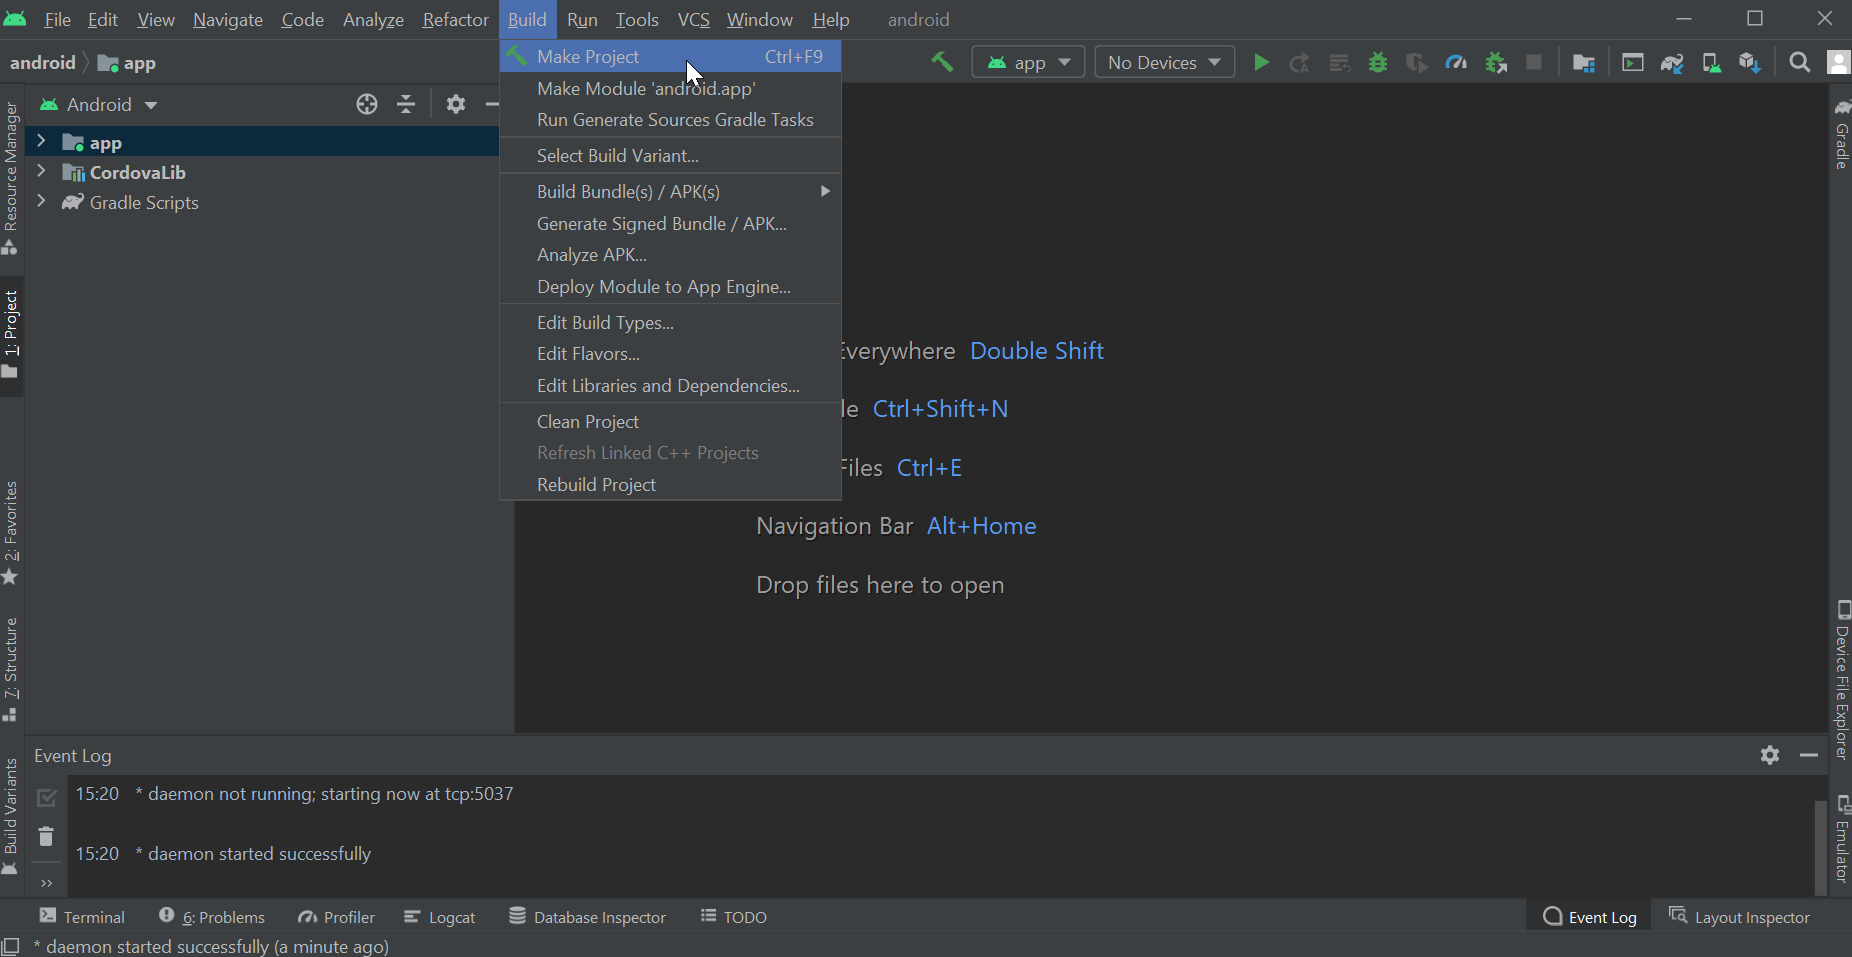This screenshot has width=1852, height=957.
Task: Click the Apply Changes and Restart icon
Action: pyautogui.click(x=1300, y=63)
